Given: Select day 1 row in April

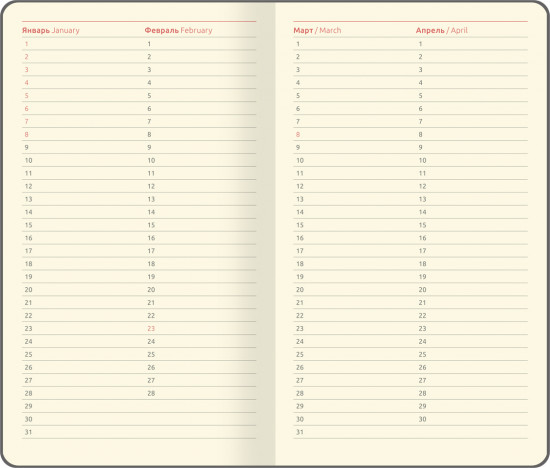Looking at the screenshot, I should point(472,44).
